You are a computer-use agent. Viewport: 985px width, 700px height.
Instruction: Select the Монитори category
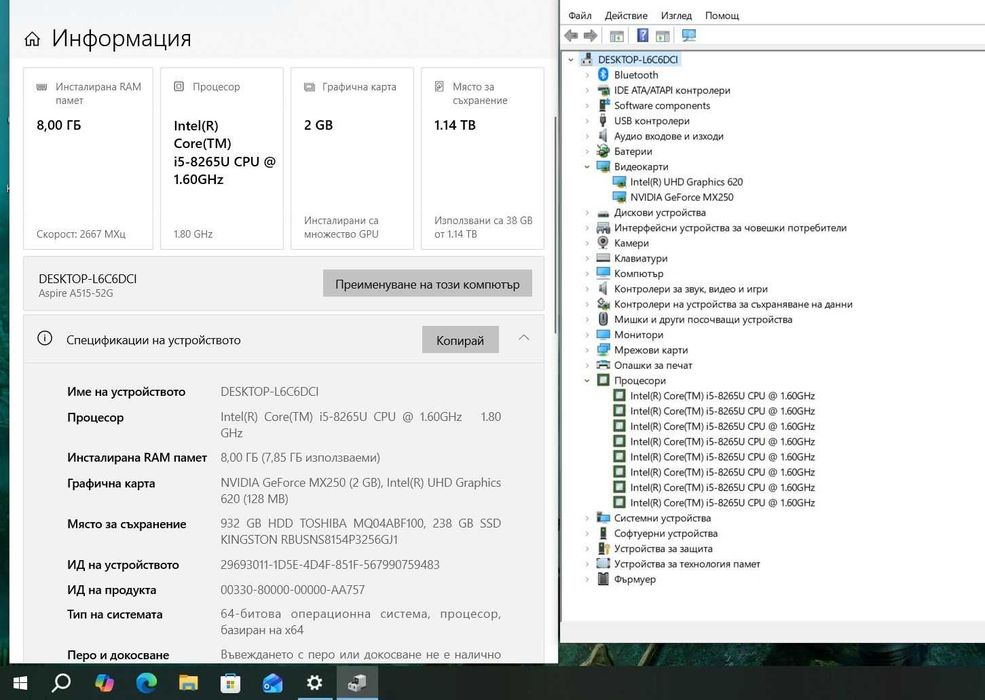coord(638,335)
